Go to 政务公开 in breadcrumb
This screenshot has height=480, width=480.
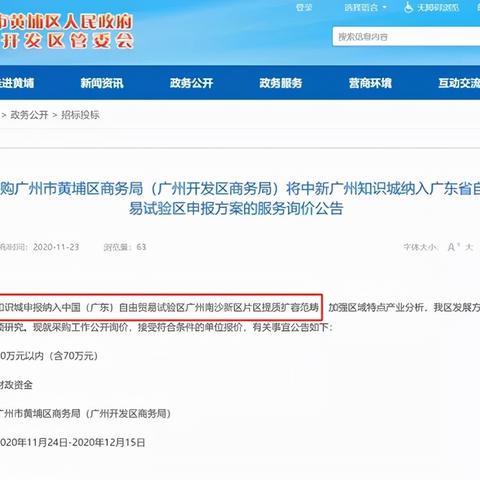[29, 115]
